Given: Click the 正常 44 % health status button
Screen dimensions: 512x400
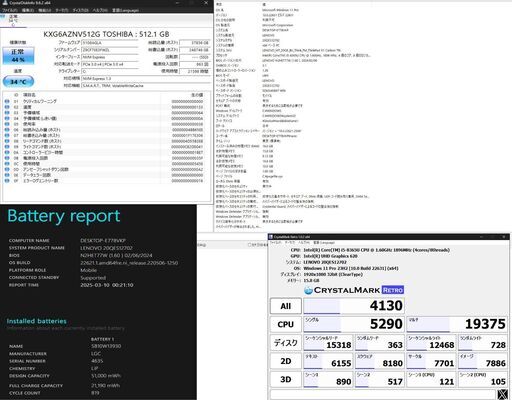Looking at the screenshot, I should tap(18, 56).
